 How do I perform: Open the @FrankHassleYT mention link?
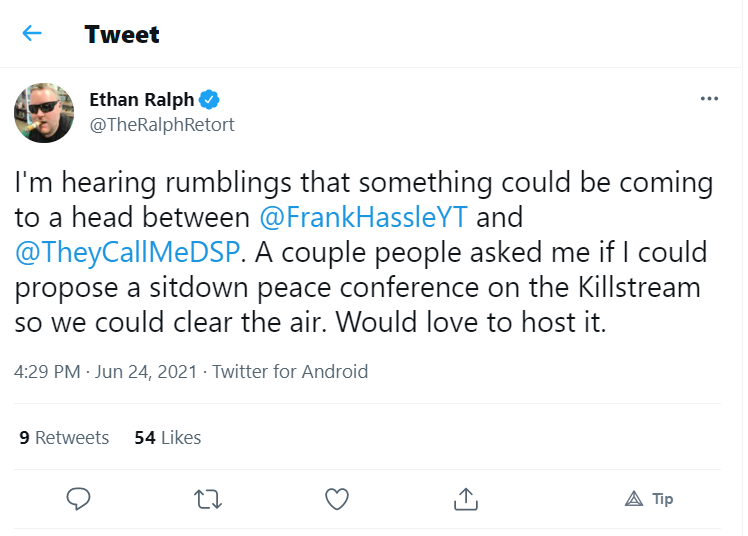pyautogui.click(x=364, y=217)
